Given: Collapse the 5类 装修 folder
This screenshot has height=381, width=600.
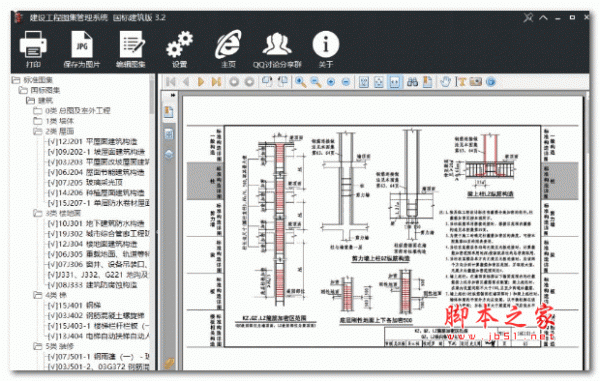Looking at the screenshot, I should [38, 346].
